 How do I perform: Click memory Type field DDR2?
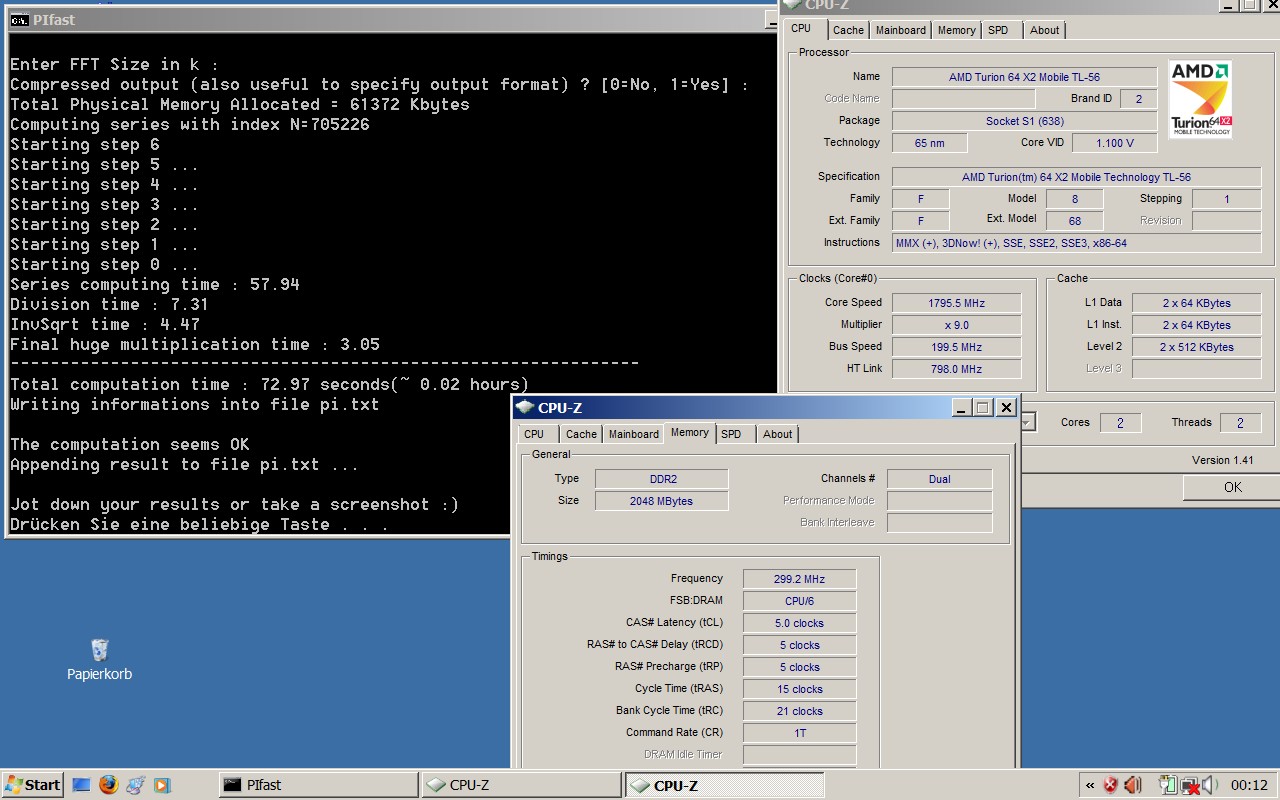pyautogui.click(x=661, y=479)
